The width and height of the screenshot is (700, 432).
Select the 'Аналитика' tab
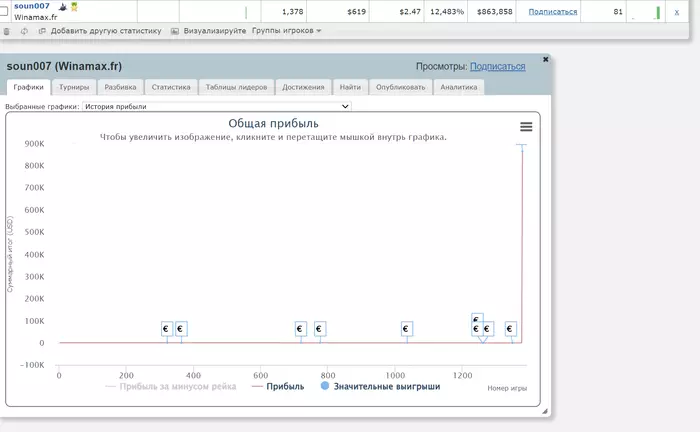pos(459,87)
